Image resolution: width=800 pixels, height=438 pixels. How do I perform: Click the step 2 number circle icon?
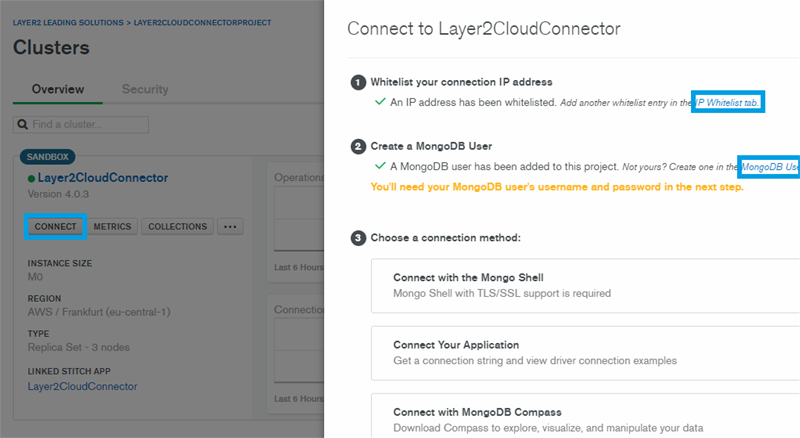point(357,147)
